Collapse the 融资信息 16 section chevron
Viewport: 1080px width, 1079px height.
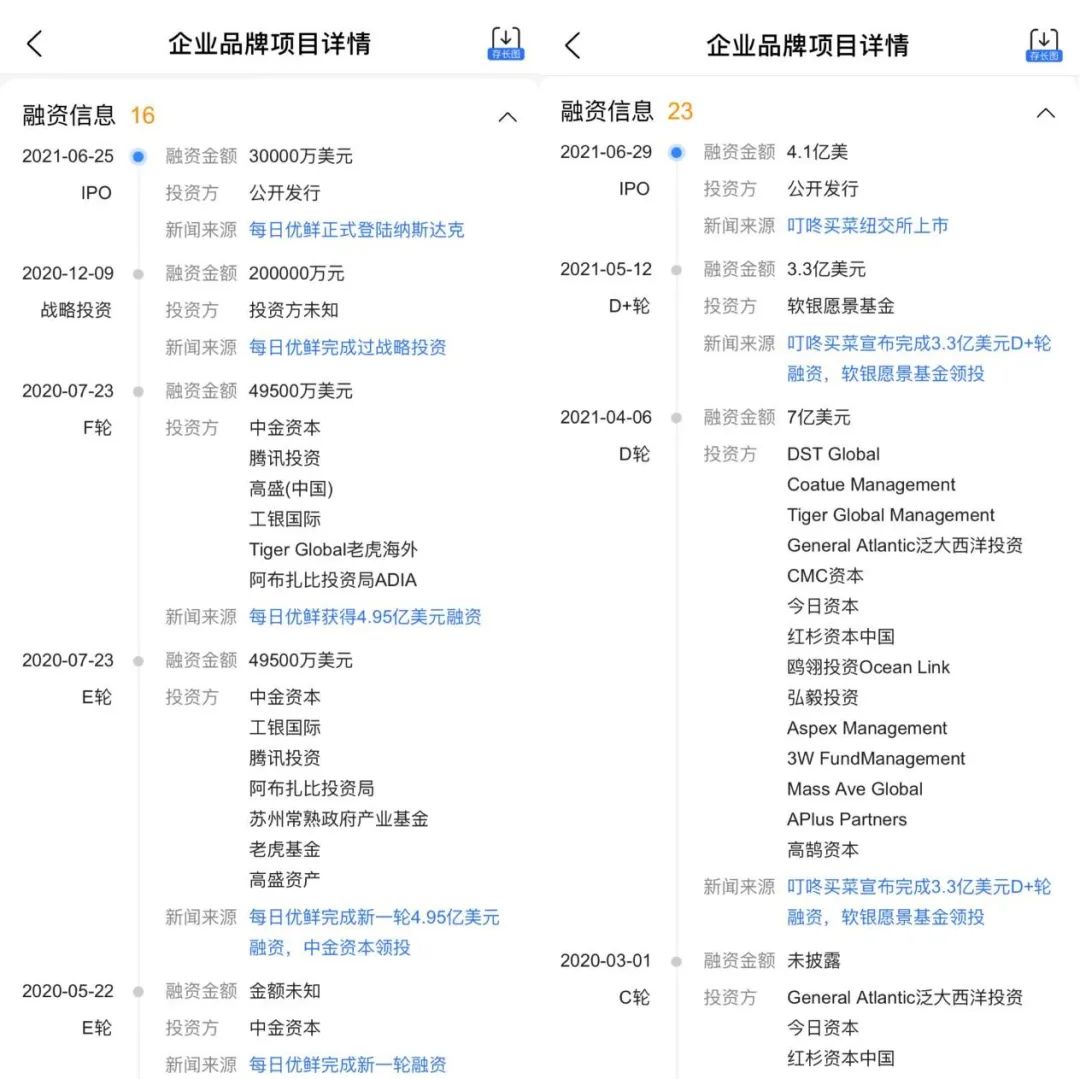coord(507,117)
